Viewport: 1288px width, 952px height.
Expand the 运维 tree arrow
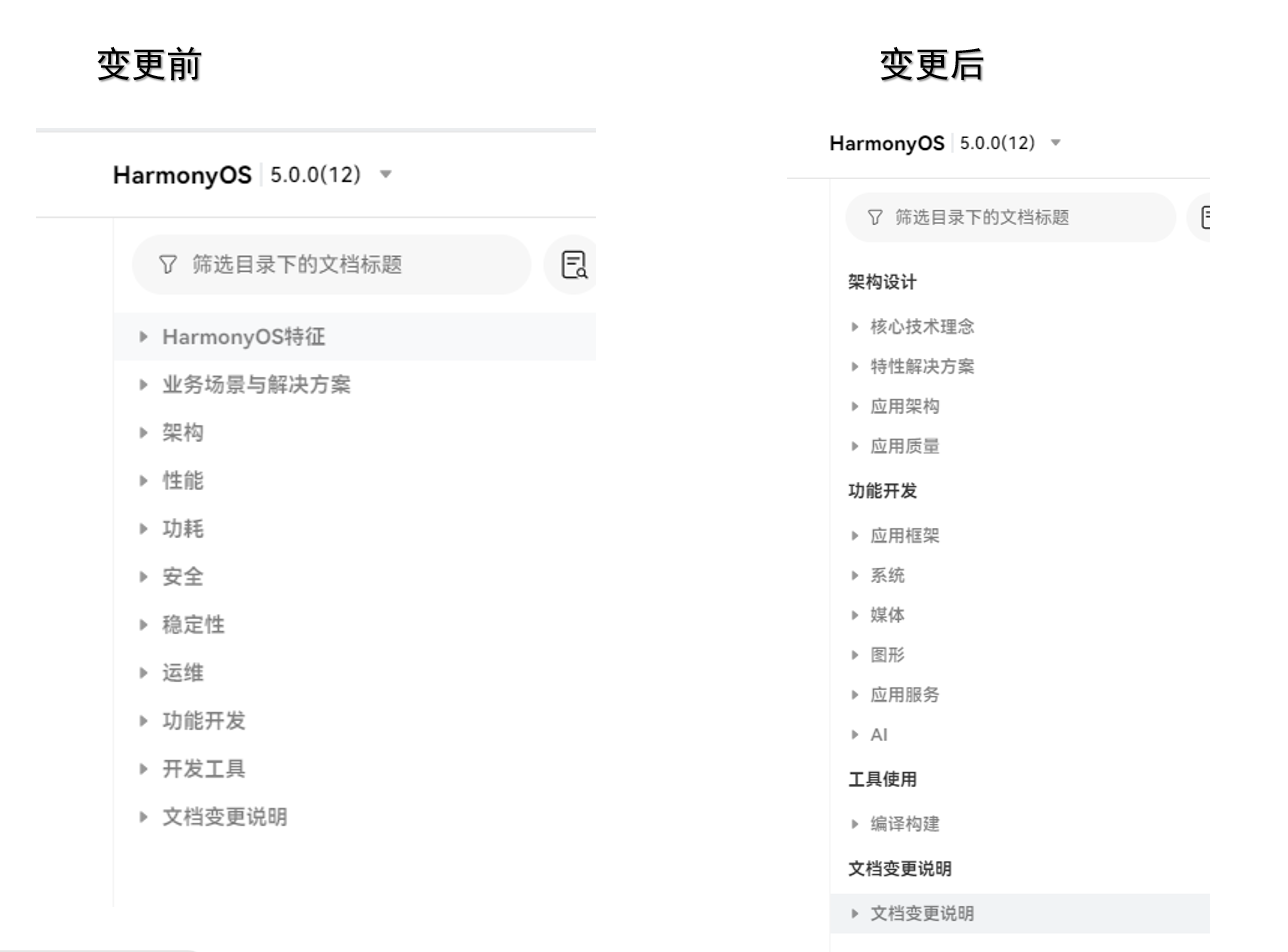(x=146, y=673)
